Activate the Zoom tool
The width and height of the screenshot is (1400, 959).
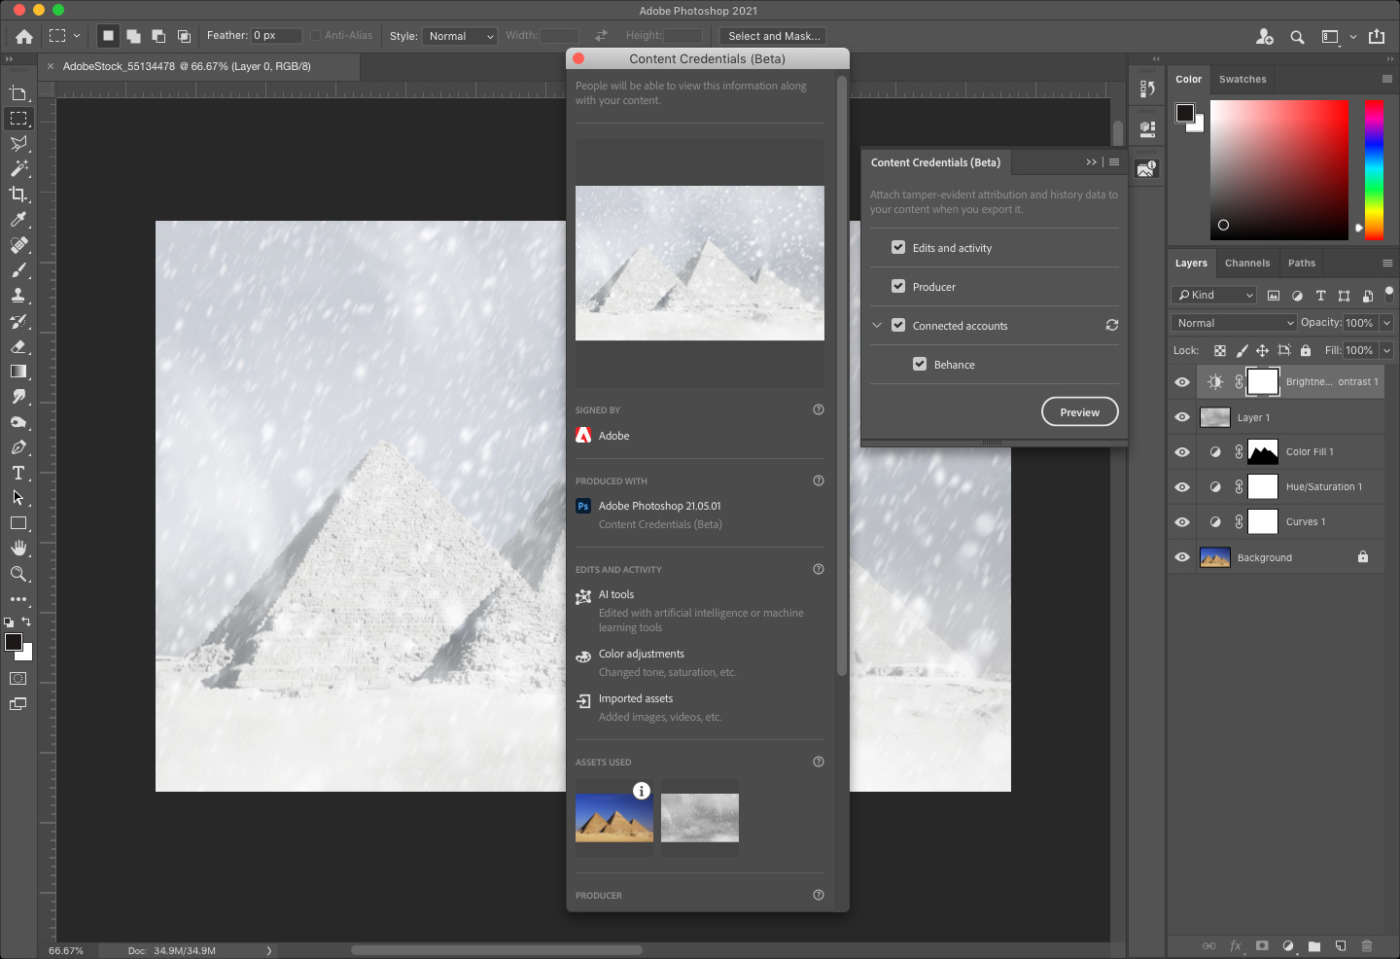pyautogui.click(x=18, y=574)
